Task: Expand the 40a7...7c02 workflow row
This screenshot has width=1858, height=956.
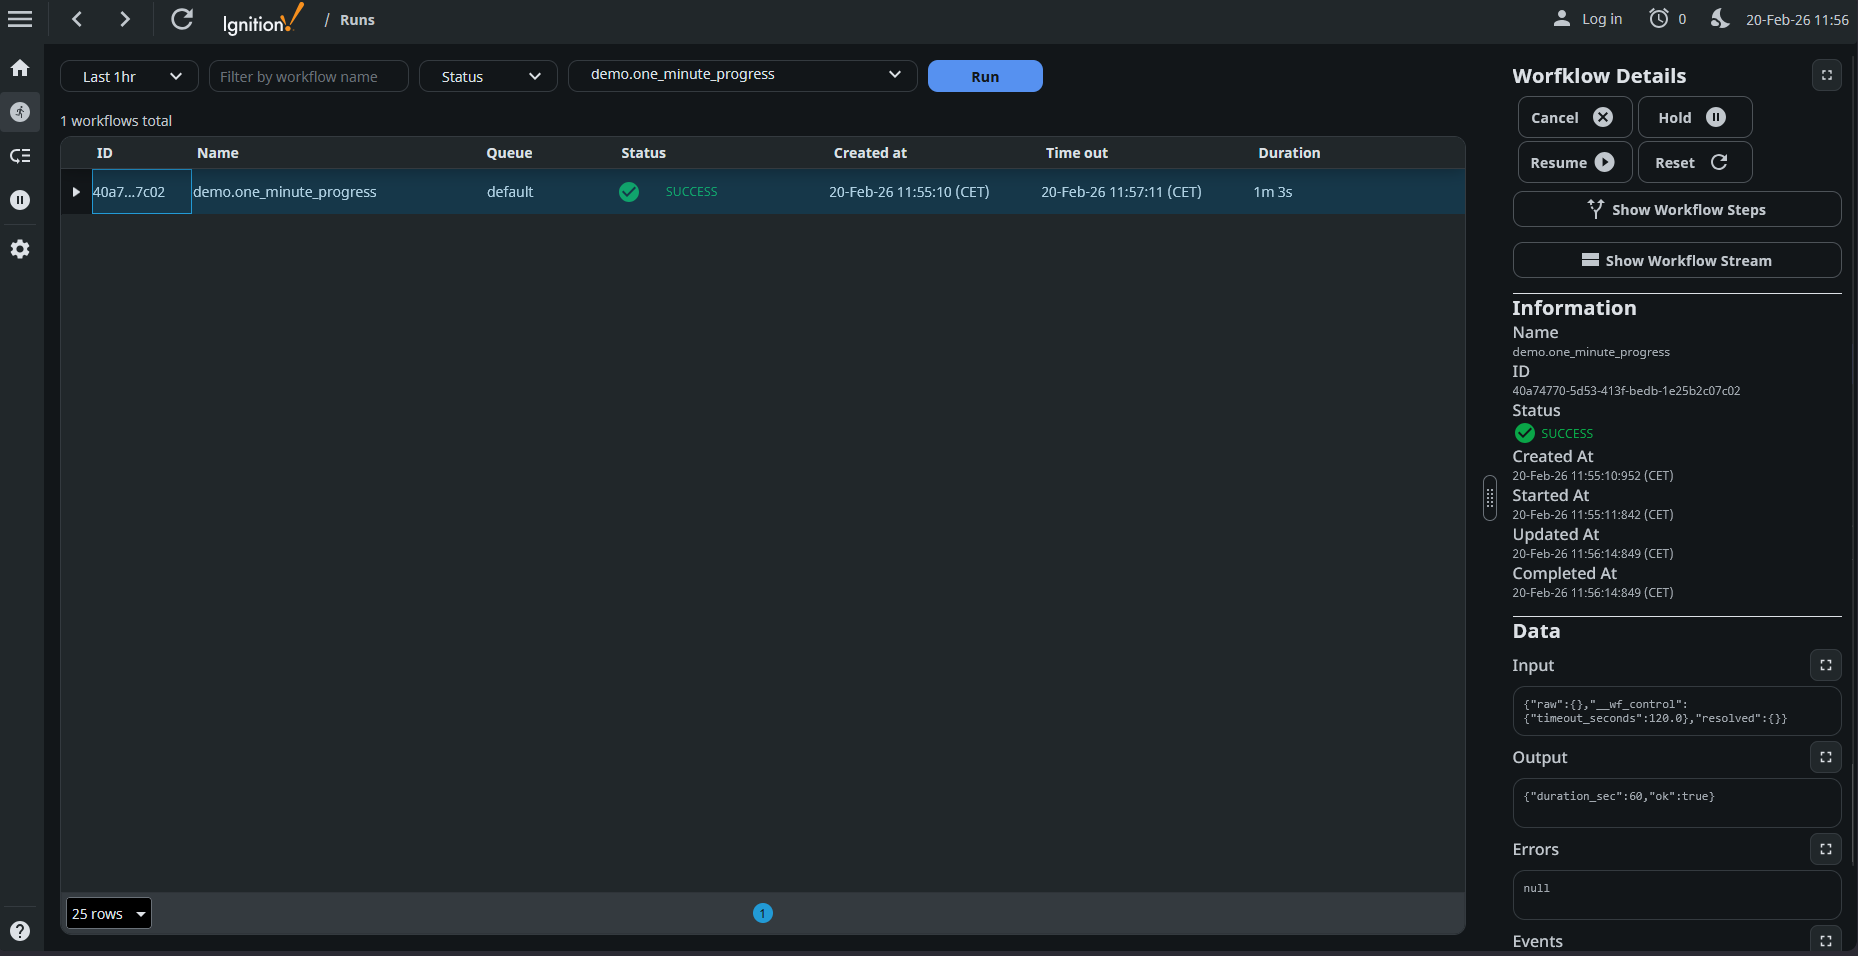Action: tap(76, 192)
